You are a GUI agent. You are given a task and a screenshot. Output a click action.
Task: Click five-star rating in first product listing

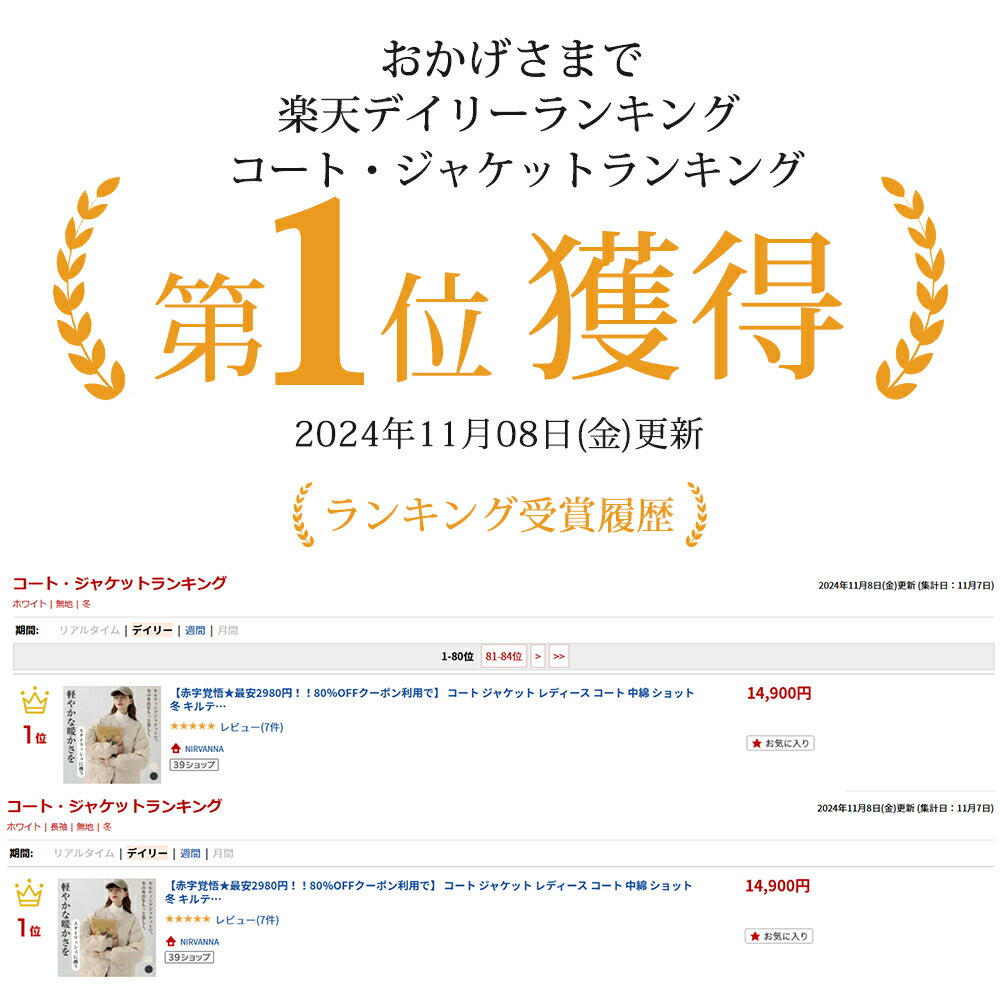click(x=193, y=726)
